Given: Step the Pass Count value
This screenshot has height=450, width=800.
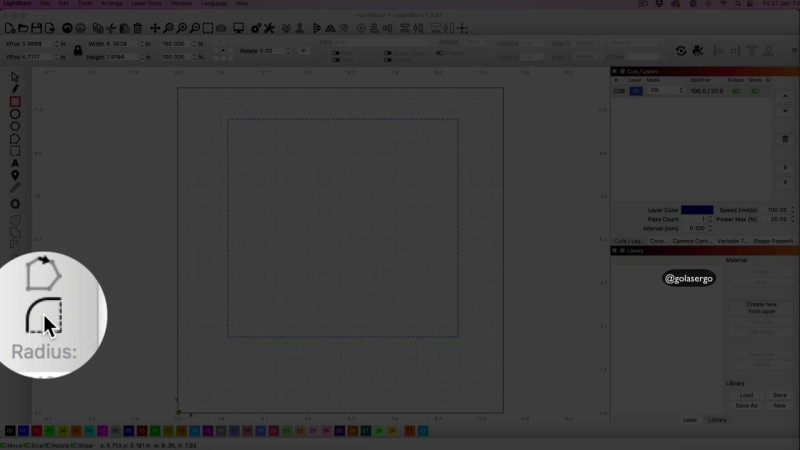Looking at the screenshot, I should coord(709,219).
